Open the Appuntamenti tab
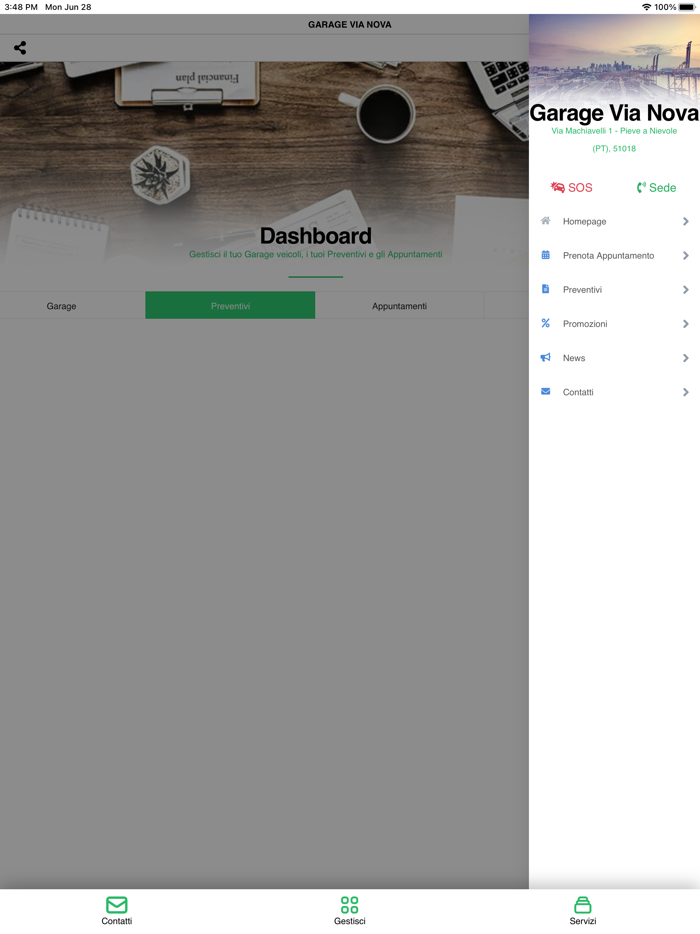This screenshot has width=700, height=934. [x=399, y=306]
